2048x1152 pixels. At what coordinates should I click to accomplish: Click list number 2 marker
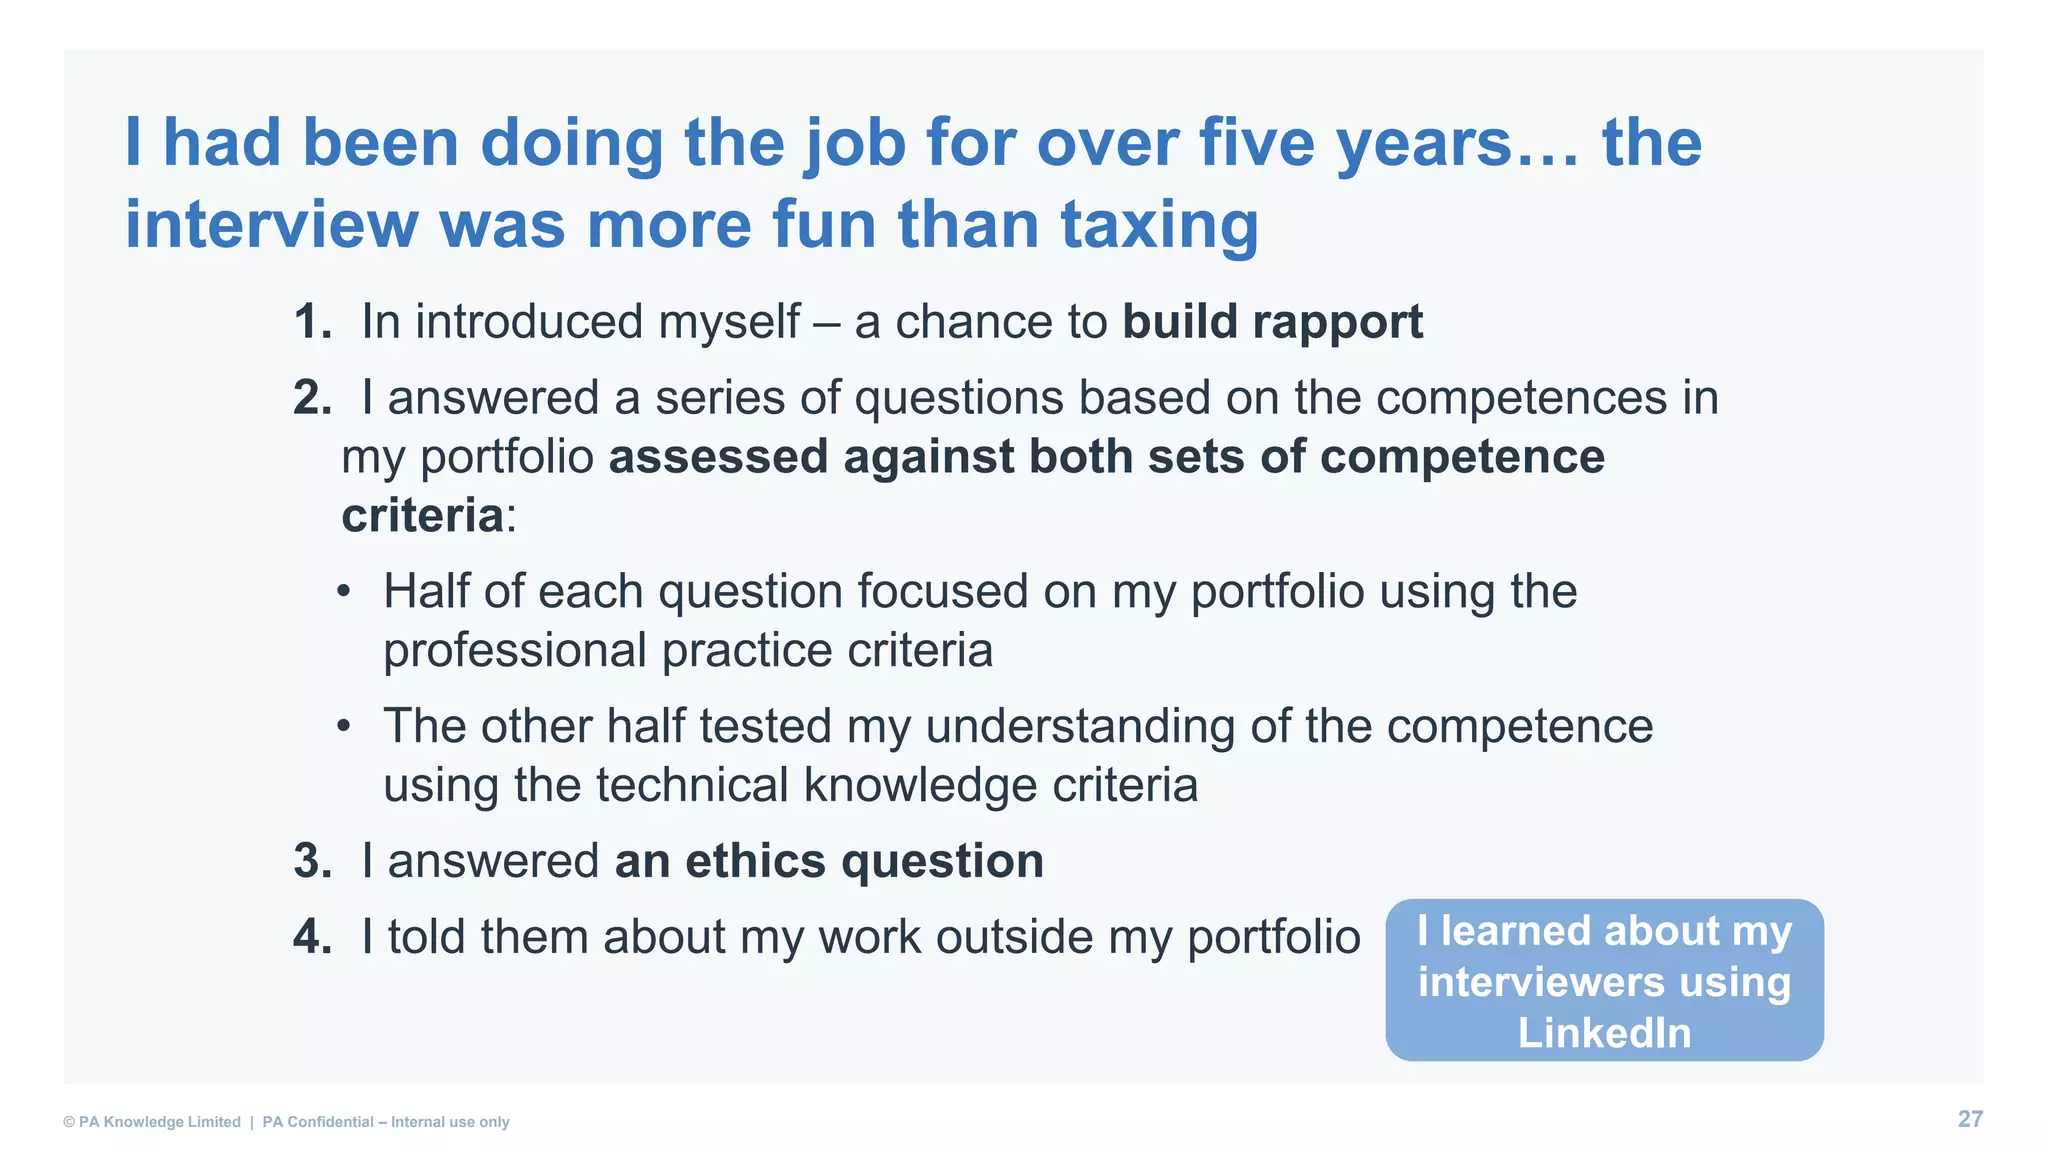coord(312,398)
